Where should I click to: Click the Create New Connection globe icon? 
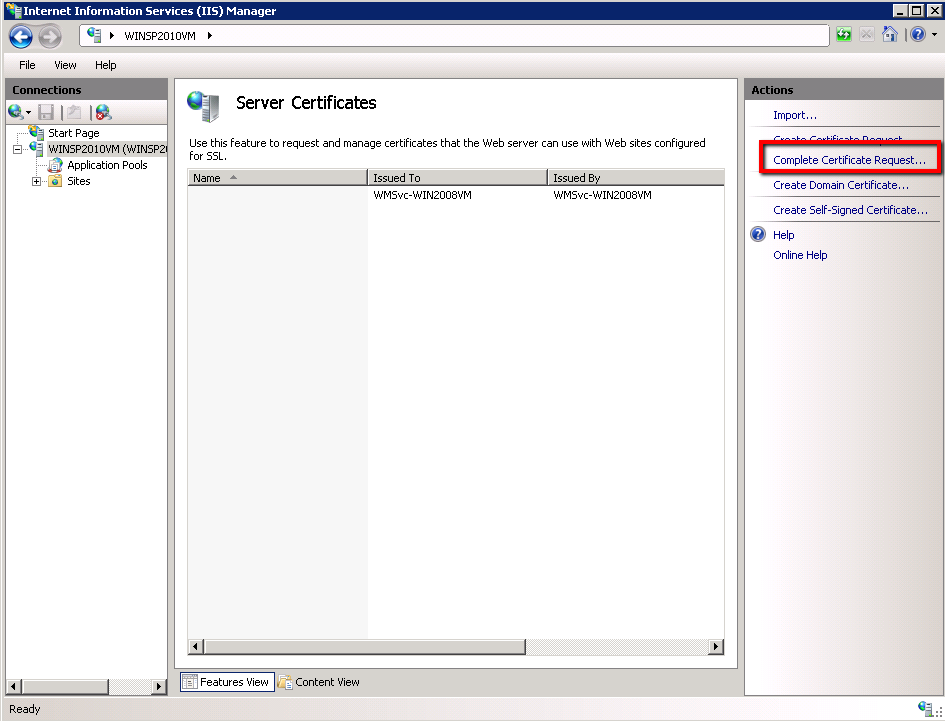pyautogui.click(x=15, y=112)
